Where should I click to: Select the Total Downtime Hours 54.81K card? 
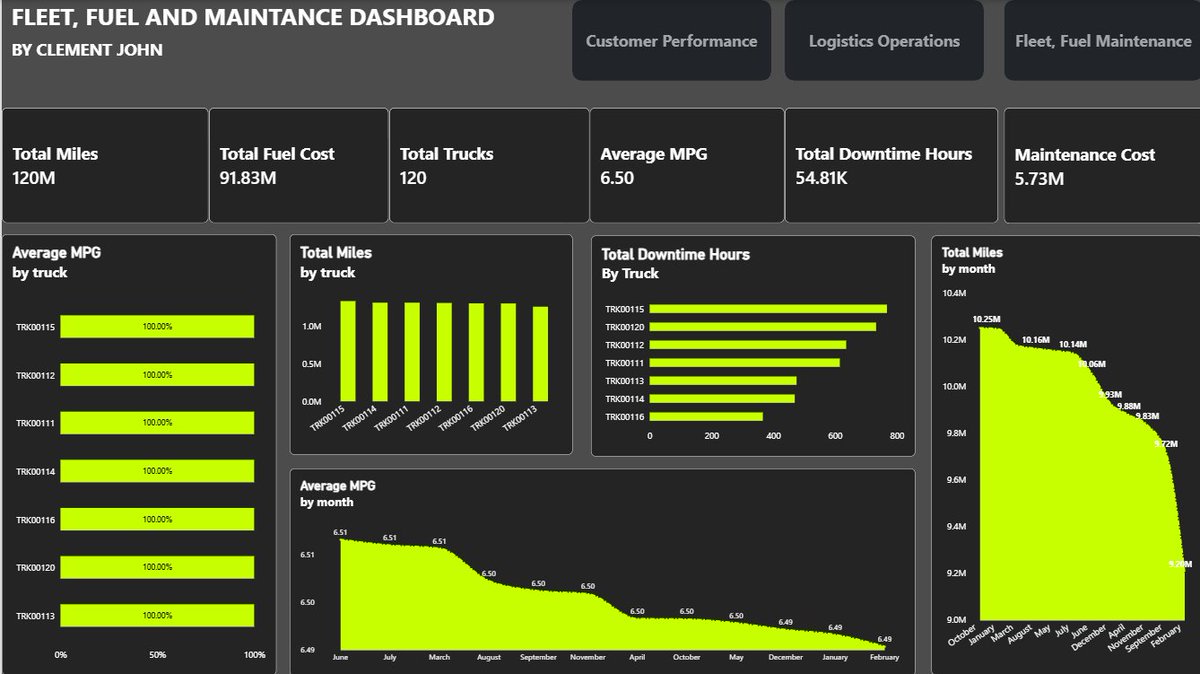click(891, 166)
